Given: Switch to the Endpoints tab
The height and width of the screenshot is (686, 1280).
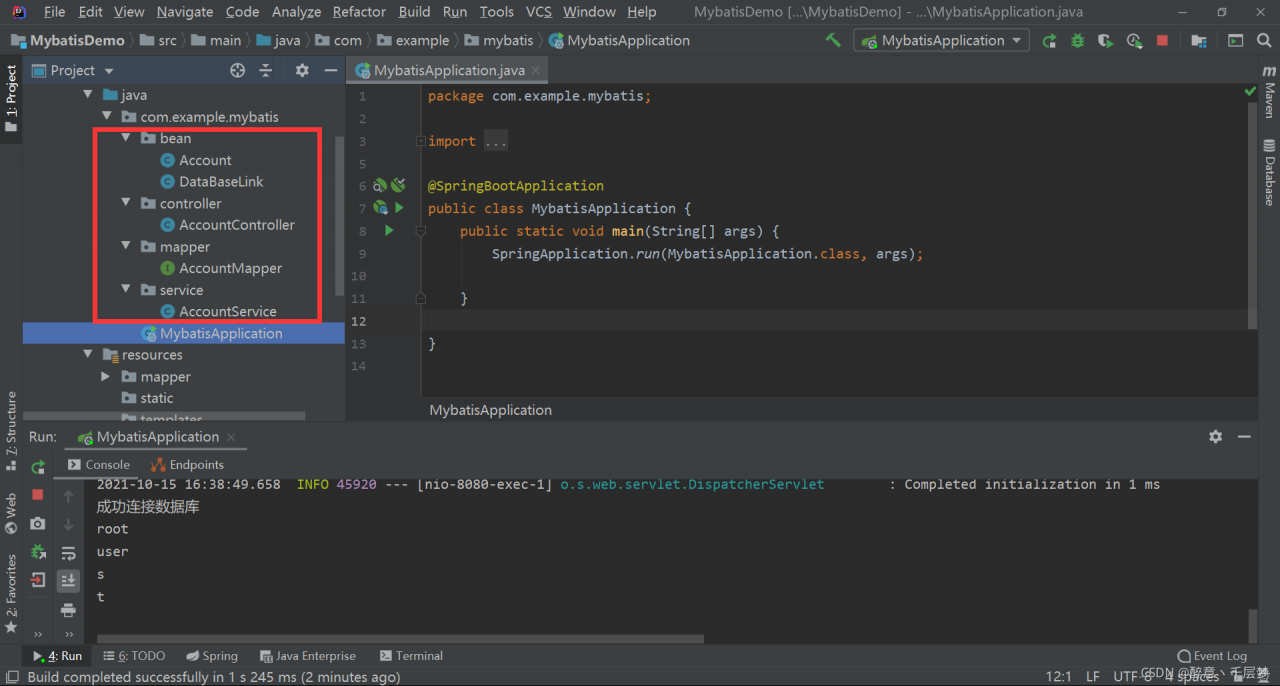Looking at the screenshot, I should coord(187,465).
